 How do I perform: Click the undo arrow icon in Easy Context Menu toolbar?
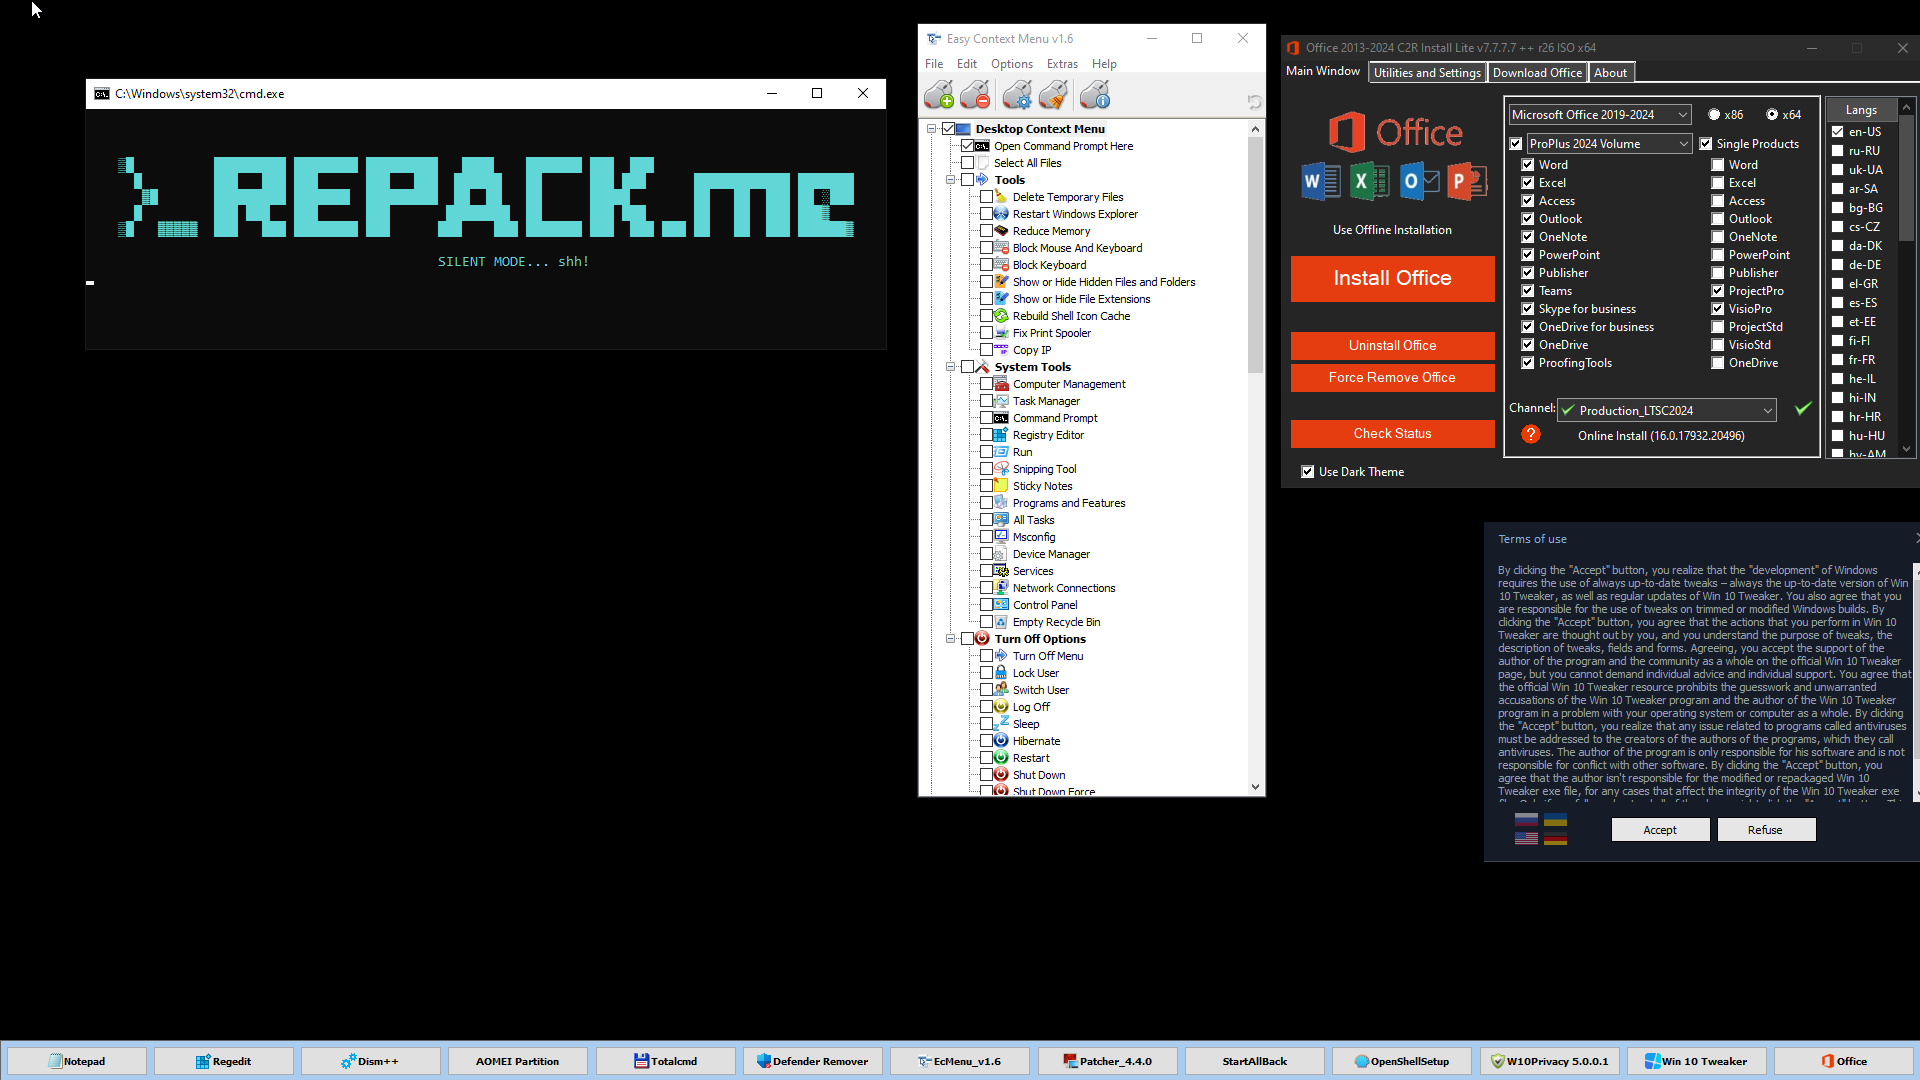1254,102
